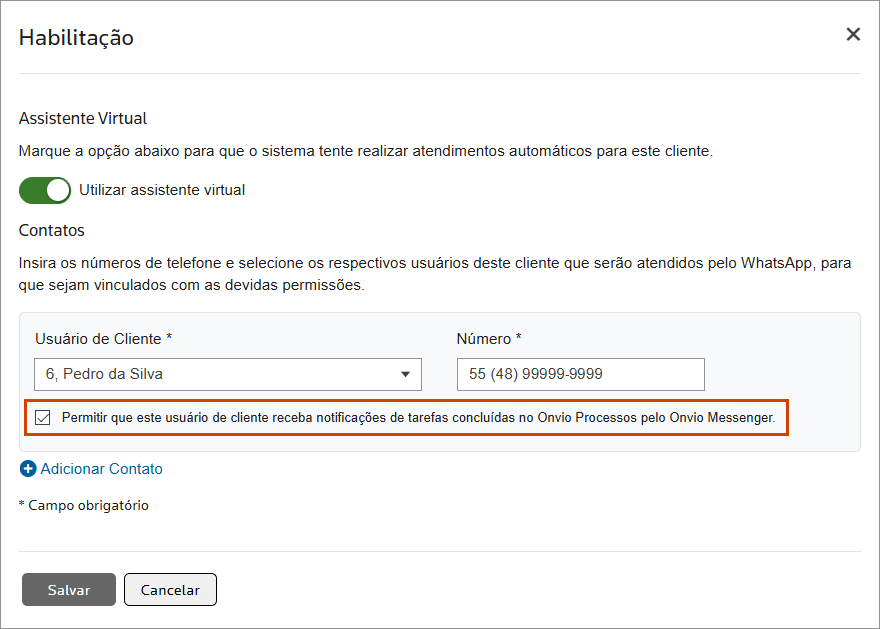This screenshot has width=880, height=629.
Task: Uncheck the task notifications permission checkbox
Action: coord(43,417)
